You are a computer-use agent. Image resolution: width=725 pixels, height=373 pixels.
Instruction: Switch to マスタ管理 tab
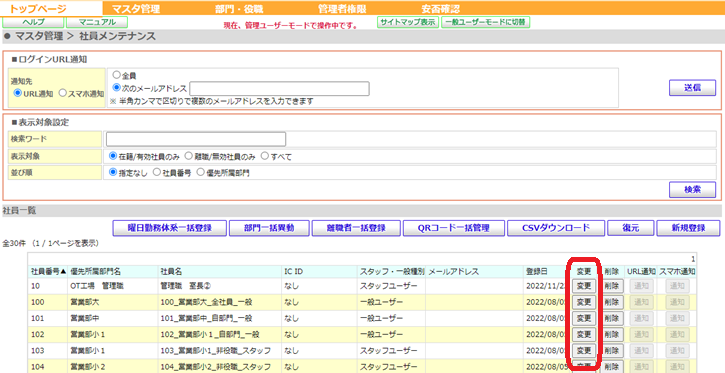pyautogui.click(x=136, y=8)
